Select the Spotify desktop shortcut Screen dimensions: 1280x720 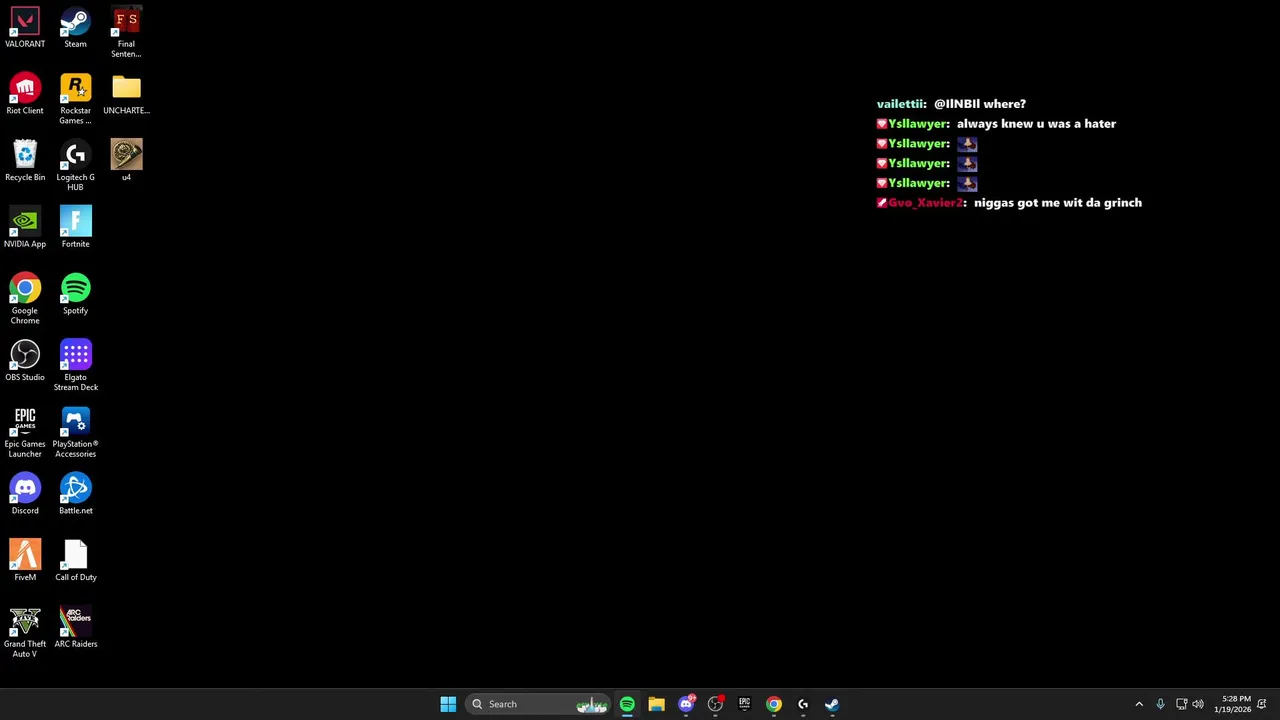pos(75,295)
